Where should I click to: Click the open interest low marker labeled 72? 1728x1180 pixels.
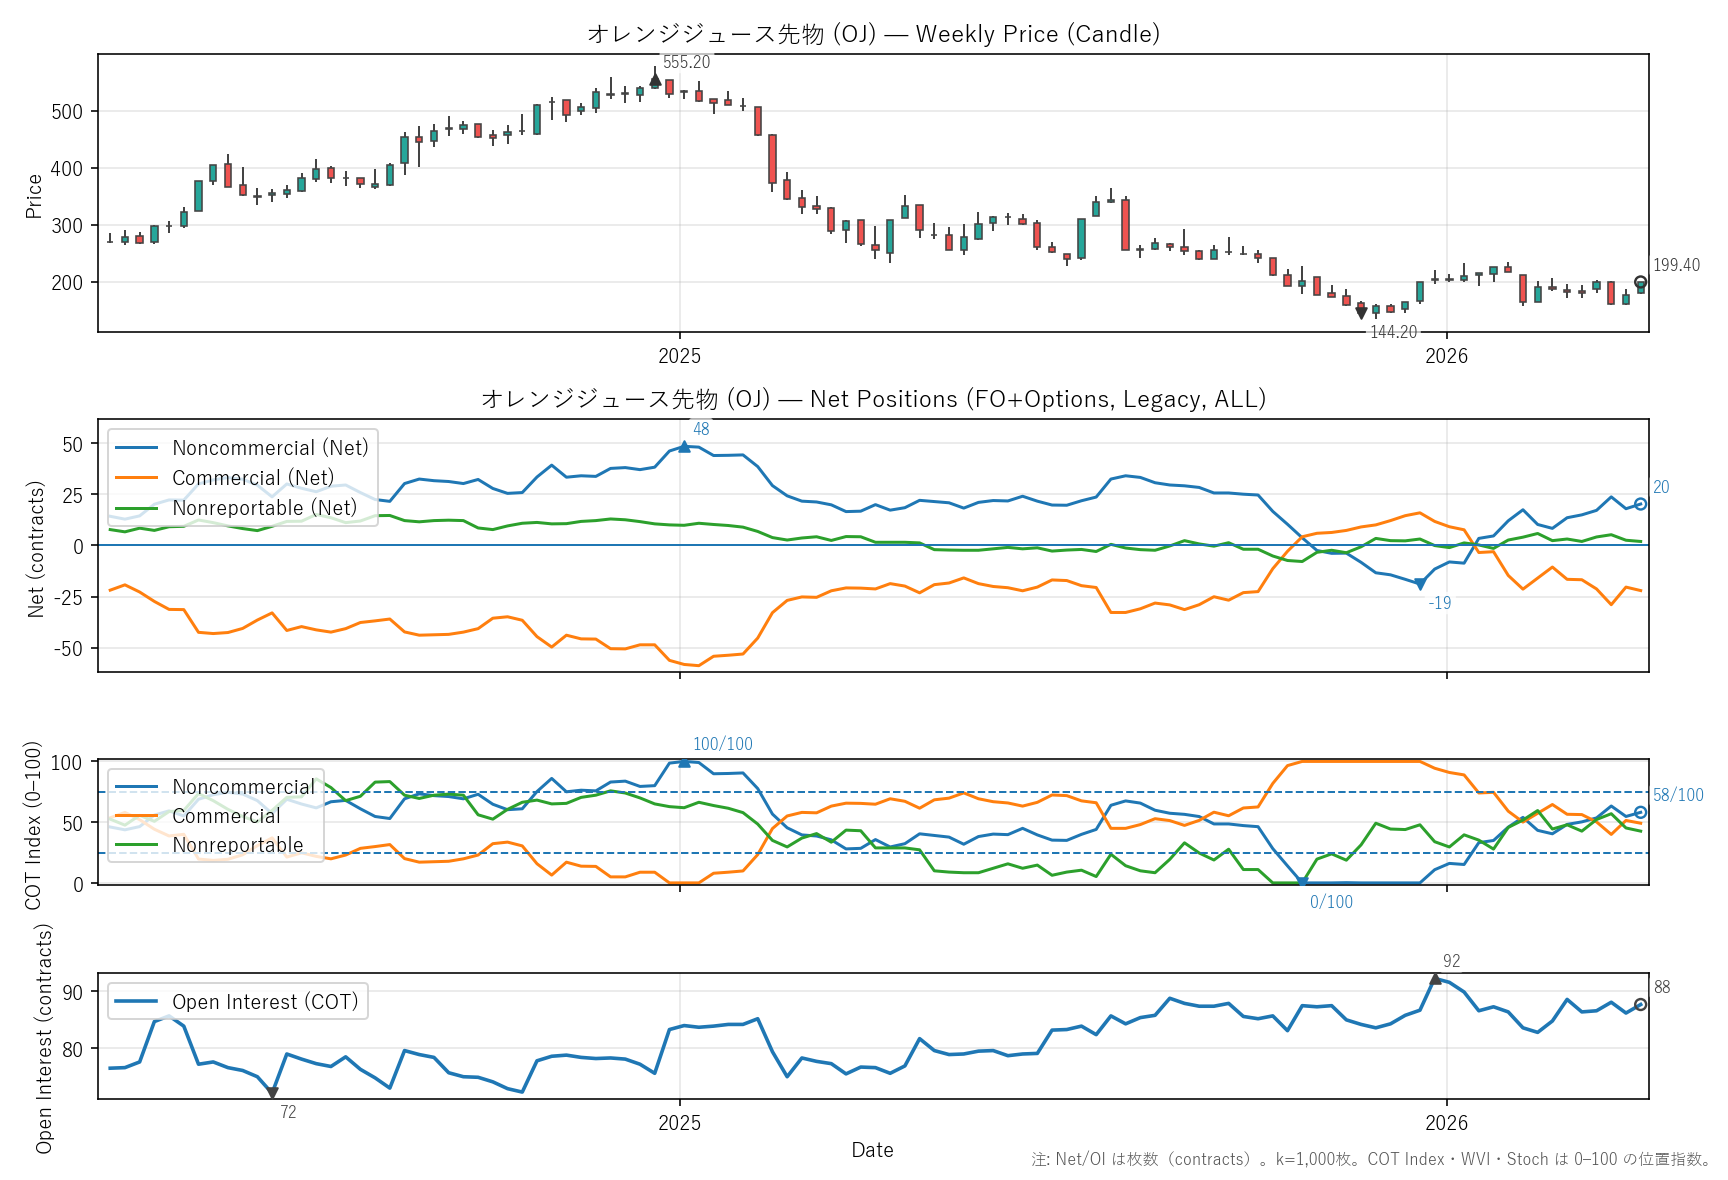[x=272, y=1093]
